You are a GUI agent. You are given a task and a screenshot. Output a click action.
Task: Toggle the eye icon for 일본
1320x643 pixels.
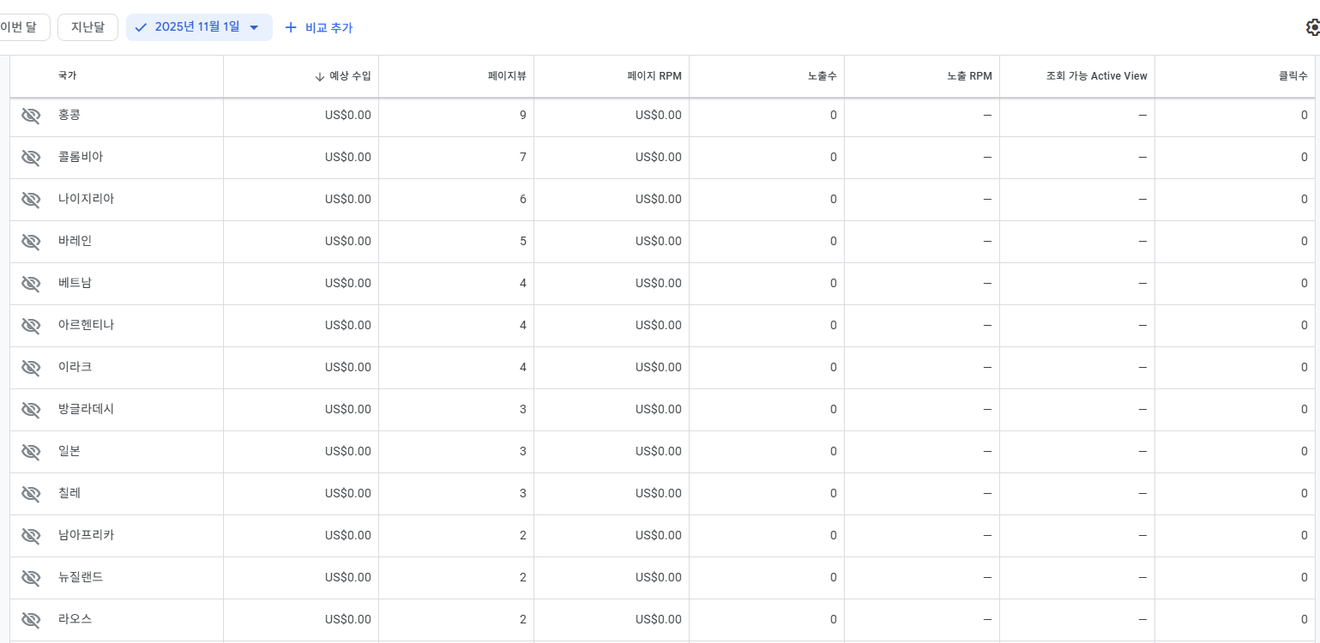(x=31, y=451)
